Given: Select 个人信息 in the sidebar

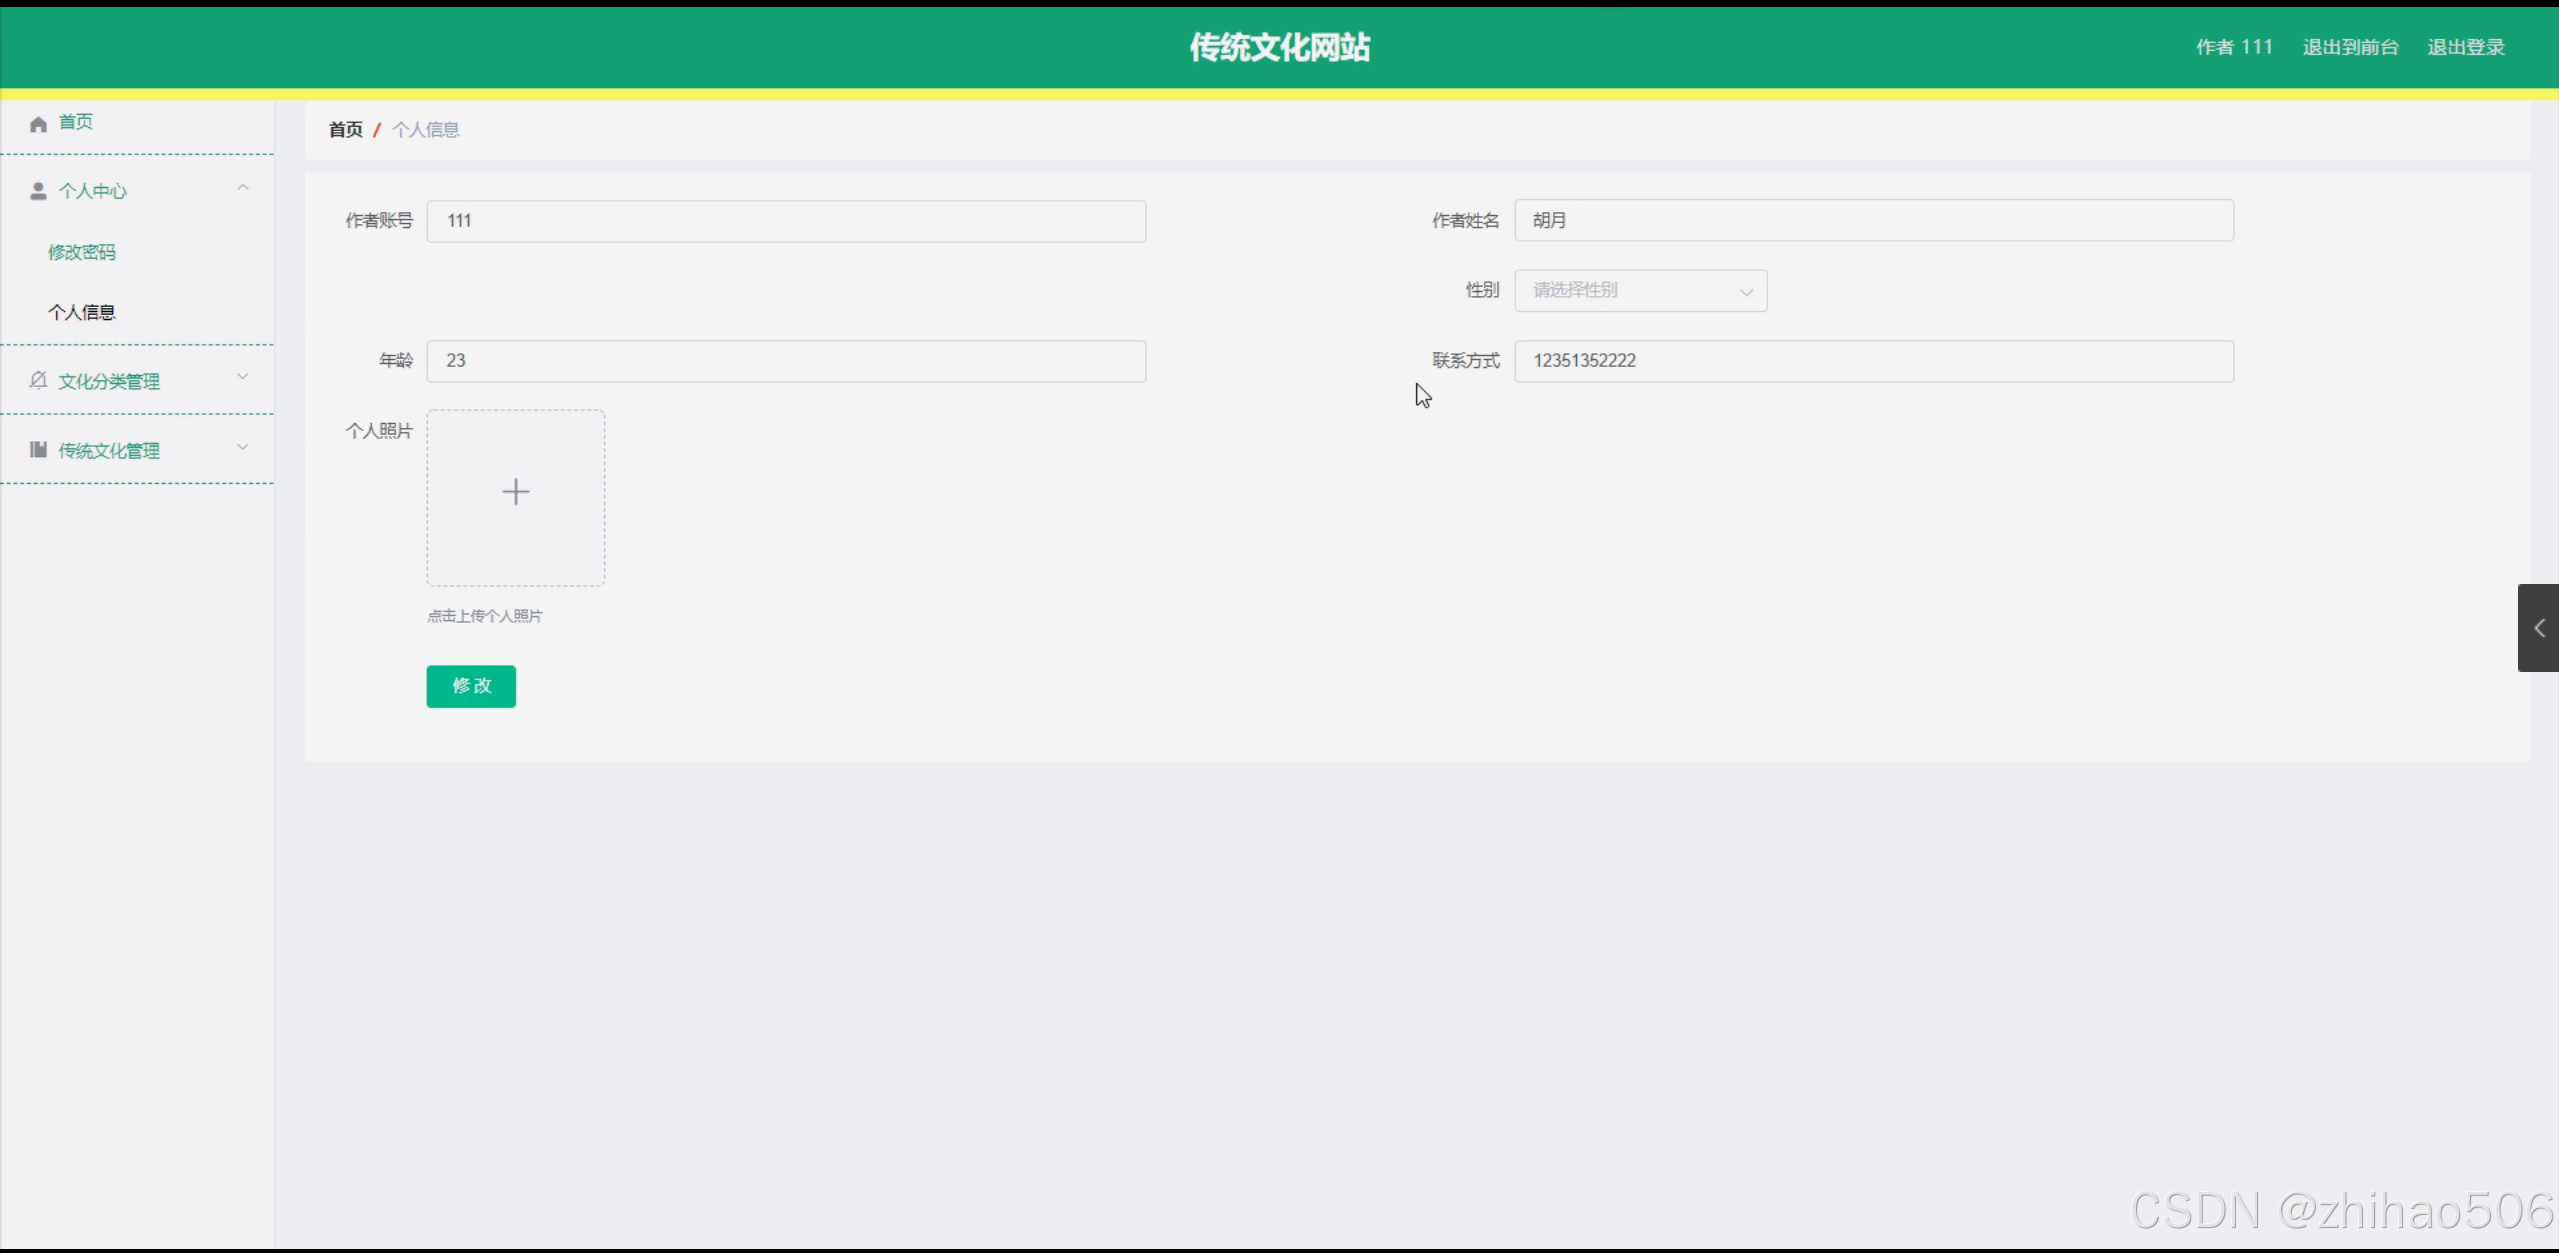Looking at the screenshot, I should coord(82,312).
